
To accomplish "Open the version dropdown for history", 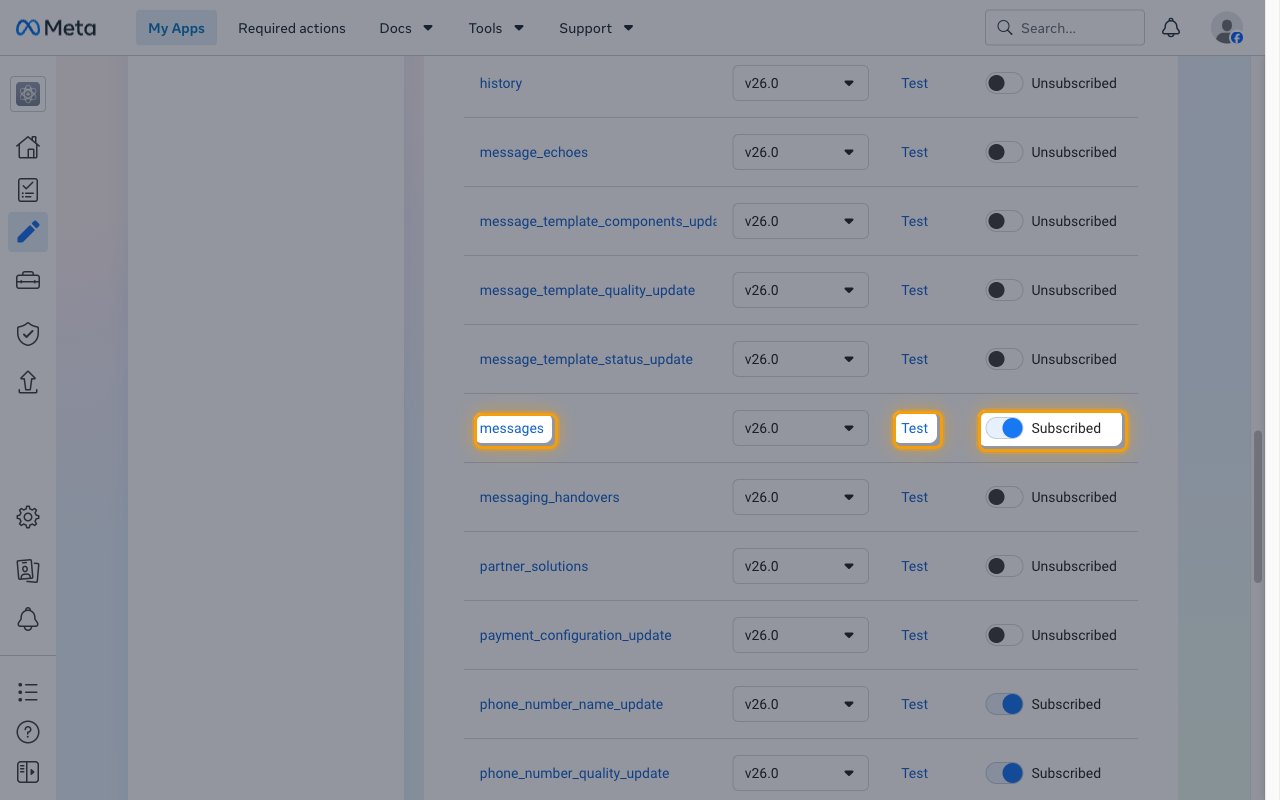I will [x=800, y=83].
